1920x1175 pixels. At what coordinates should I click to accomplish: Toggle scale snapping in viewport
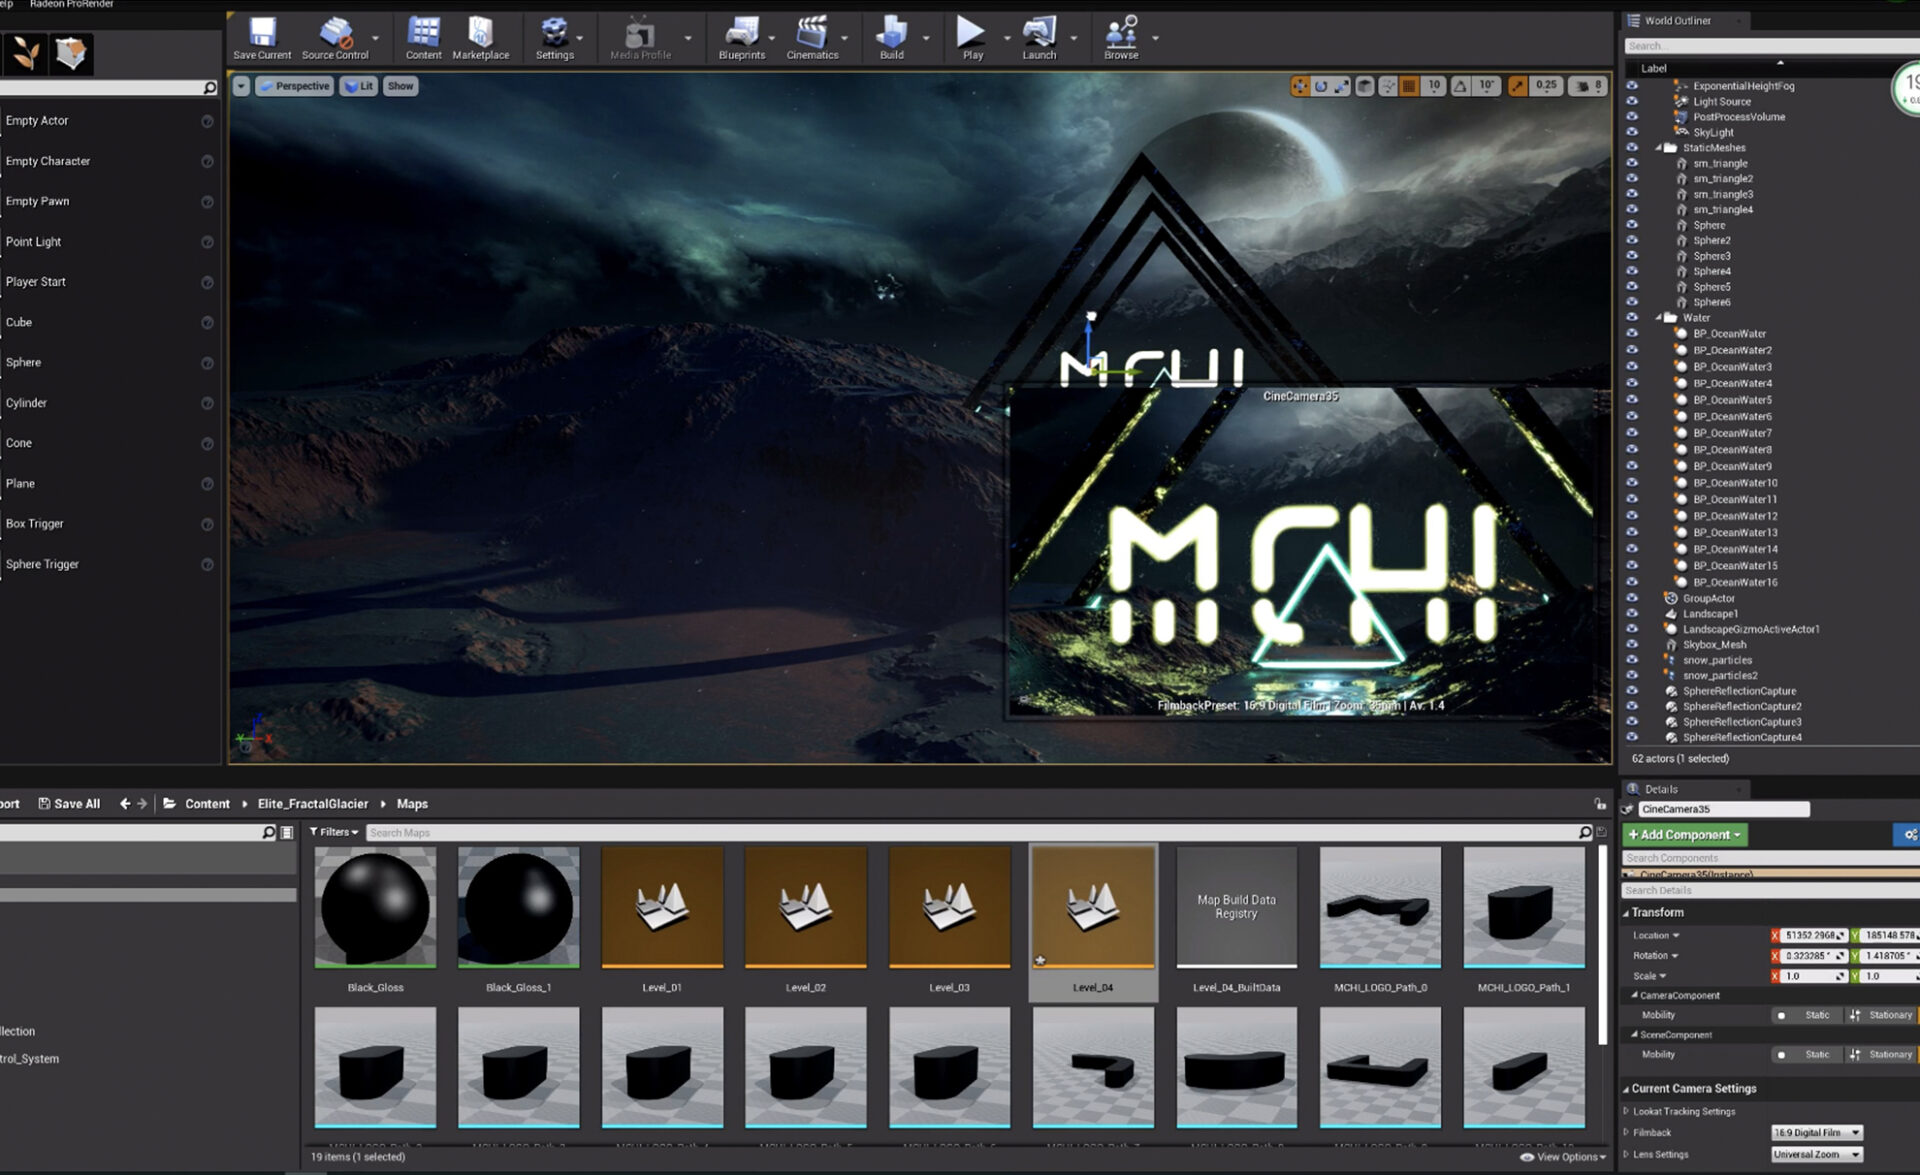point(1517,86)
